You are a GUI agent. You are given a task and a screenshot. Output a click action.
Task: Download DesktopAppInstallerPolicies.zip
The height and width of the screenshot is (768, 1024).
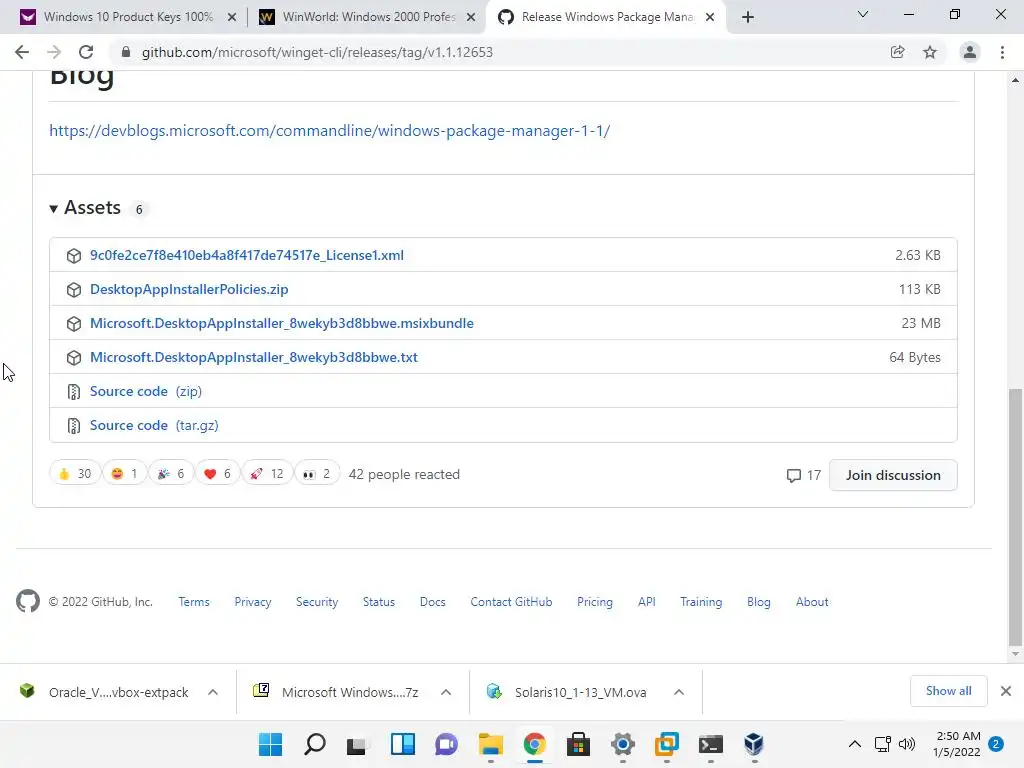point(189,289)
